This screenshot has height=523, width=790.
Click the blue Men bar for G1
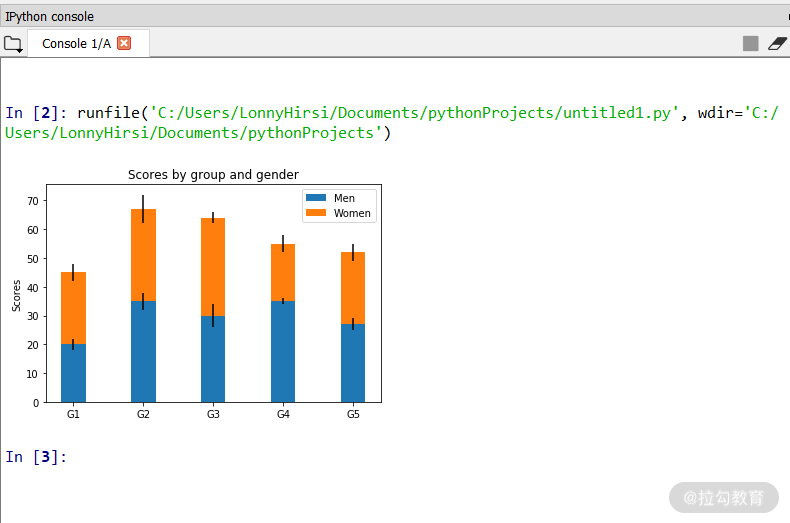[x=73, y=373]
